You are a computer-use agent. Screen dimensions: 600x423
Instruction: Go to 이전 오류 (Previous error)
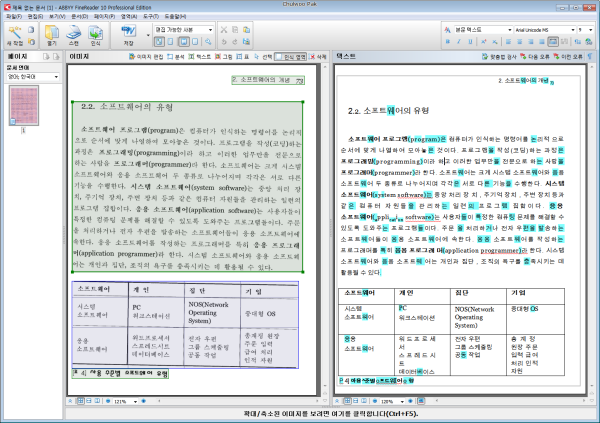pyautogui.click(x=568, y=57)
